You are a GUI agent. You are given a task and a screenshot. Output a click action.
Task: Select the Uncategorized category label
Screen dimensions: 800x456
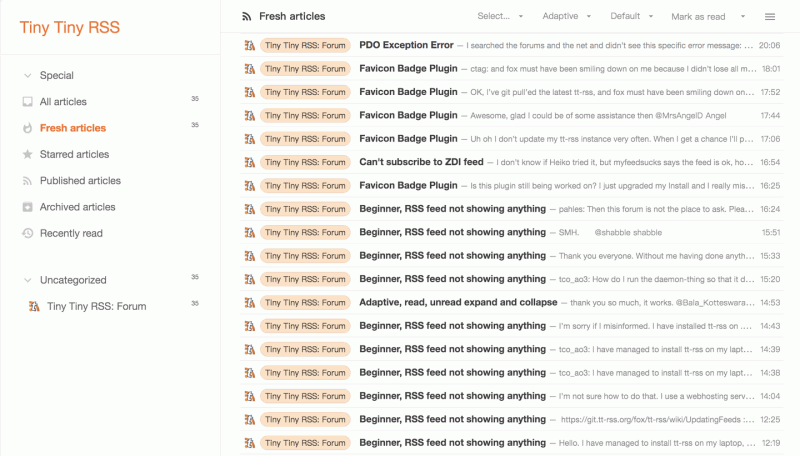[73, 280]
